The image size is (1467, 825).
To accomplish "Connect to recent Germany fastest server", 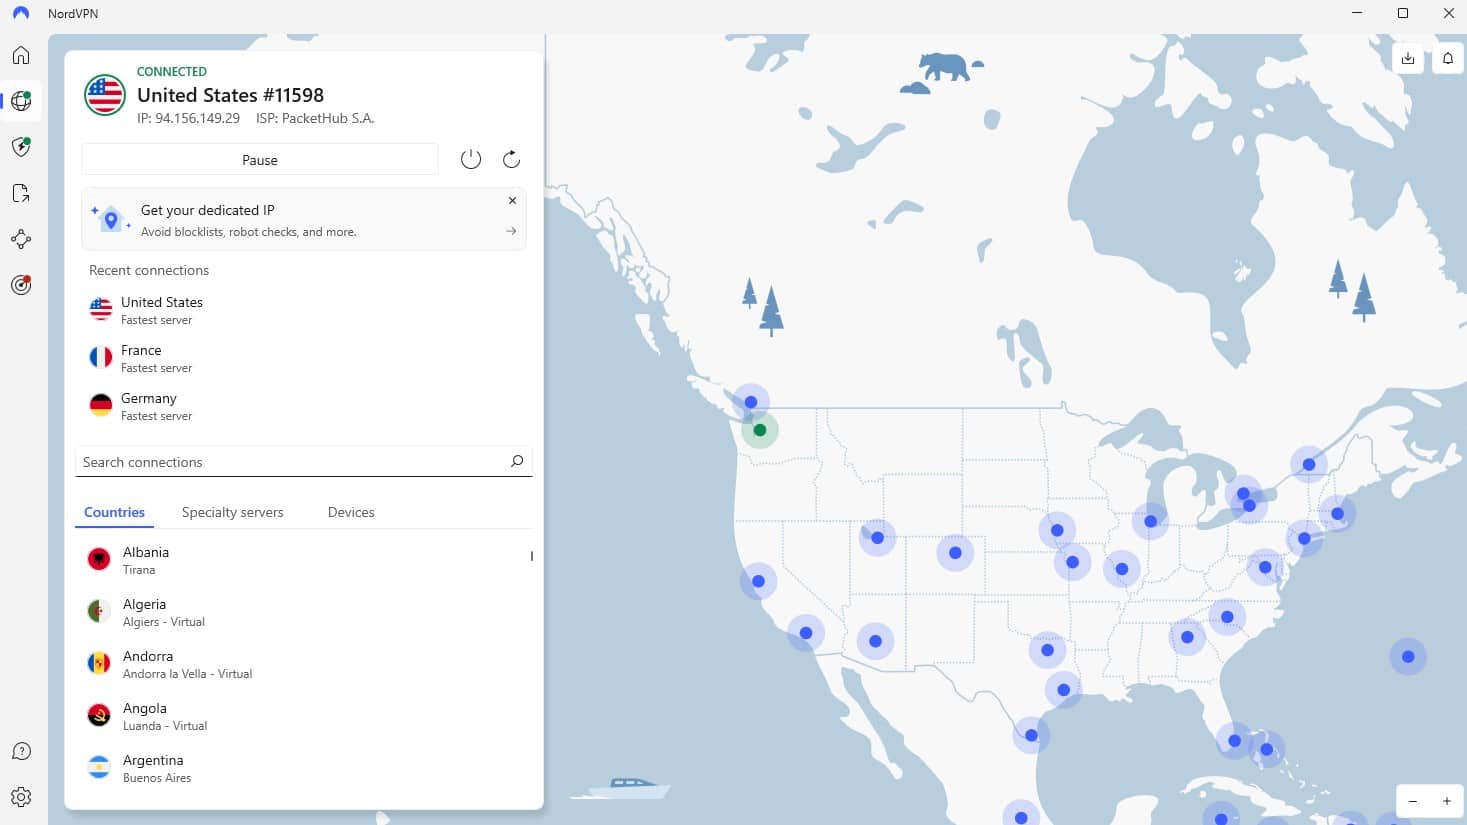I will point(303,406).
